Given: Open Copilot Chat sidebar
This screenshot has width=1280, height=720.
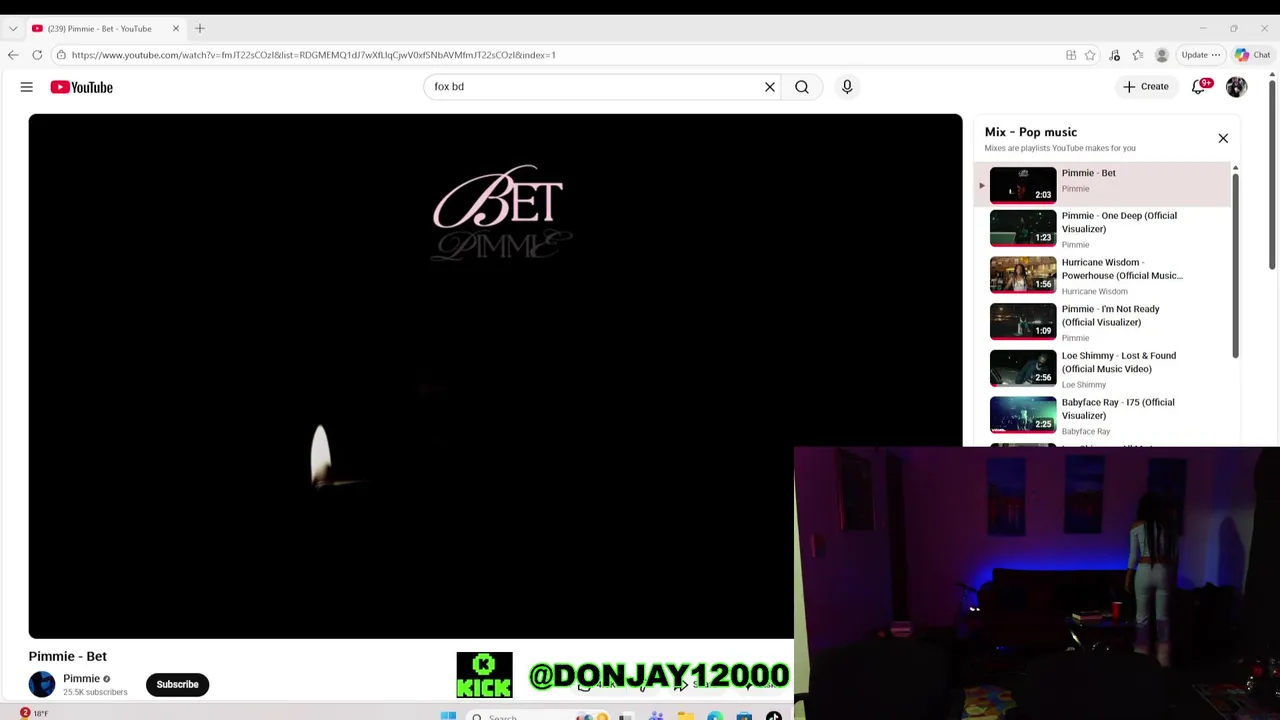Looking at the screenshot, I should coord(1252,55).
